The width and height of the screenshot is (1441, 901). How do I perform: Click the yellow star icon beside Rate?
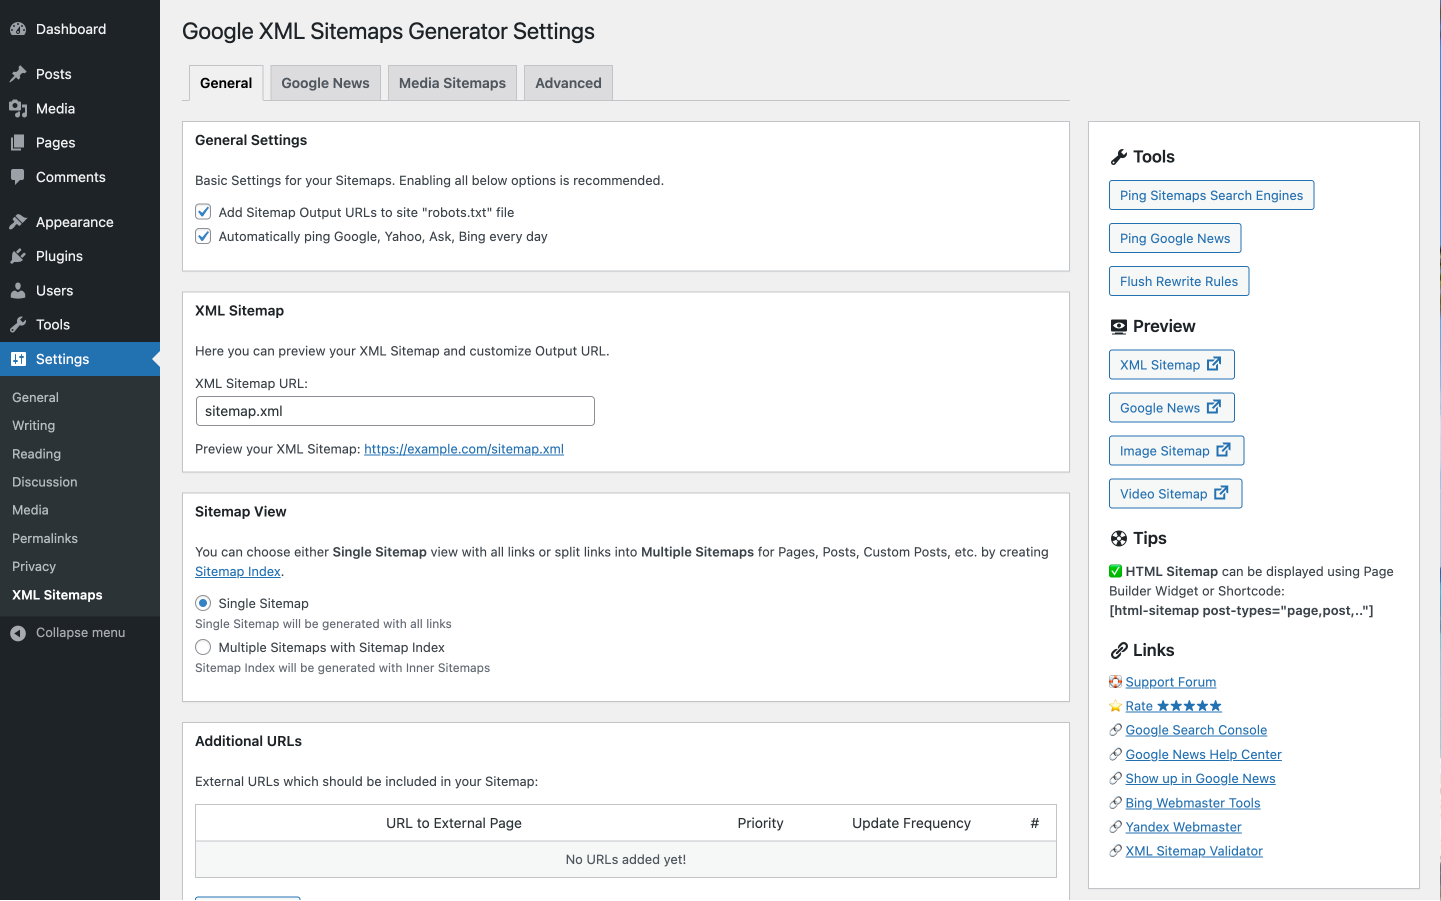click(x=1116, y=706)
